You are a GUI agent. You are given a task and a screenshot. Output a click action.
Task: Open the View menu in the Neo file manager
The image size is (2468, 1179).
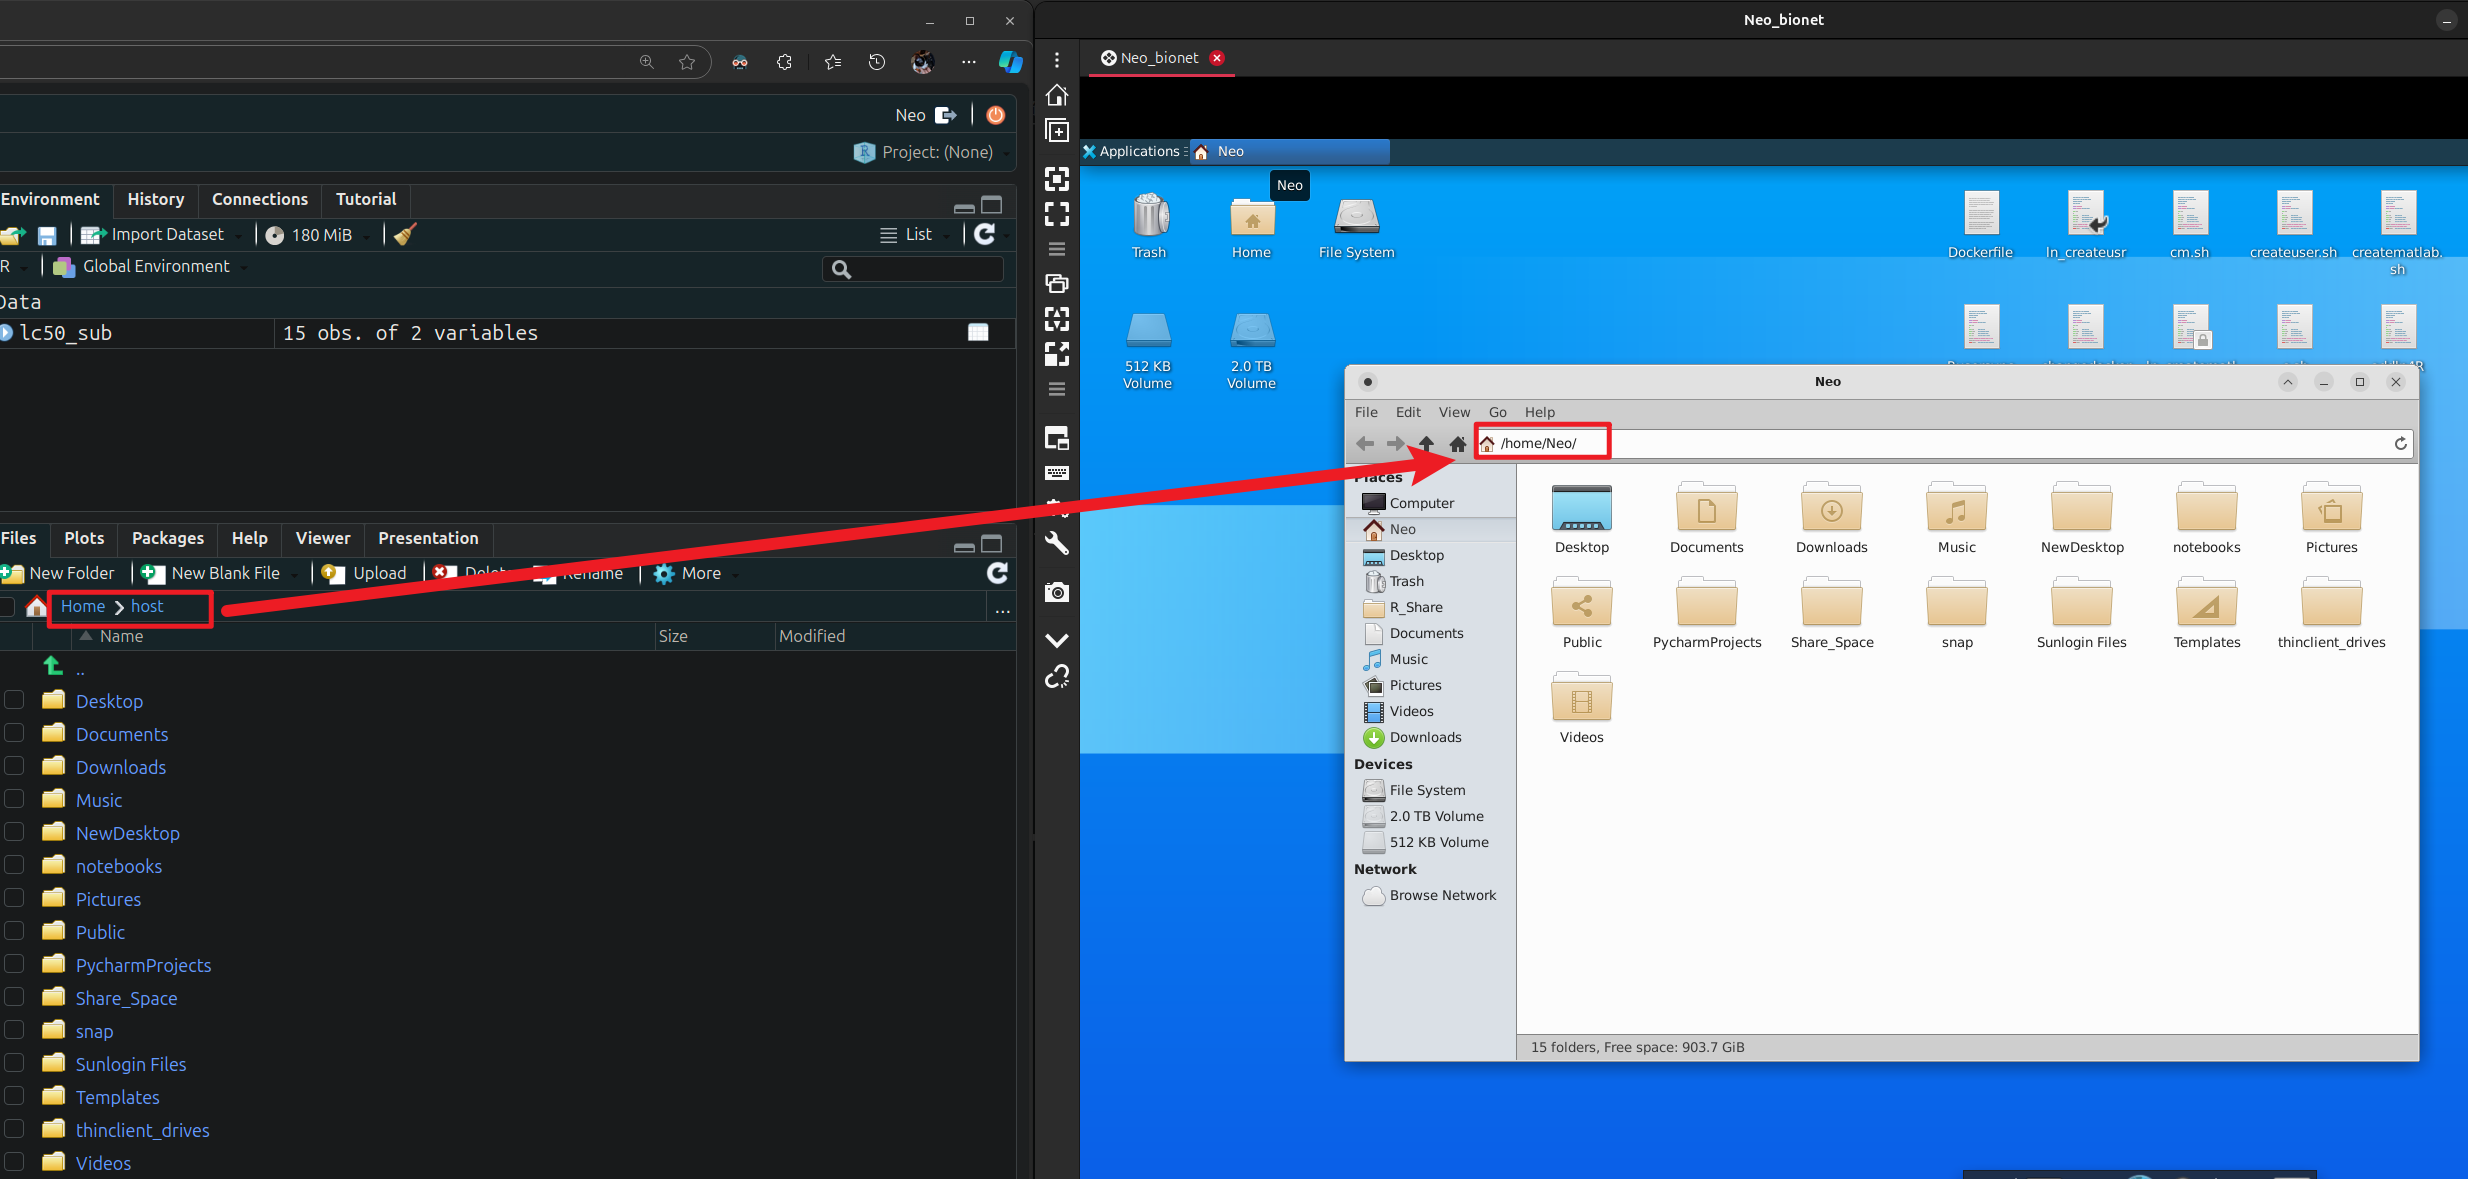pyautogui.click(x=1453, y=412)
